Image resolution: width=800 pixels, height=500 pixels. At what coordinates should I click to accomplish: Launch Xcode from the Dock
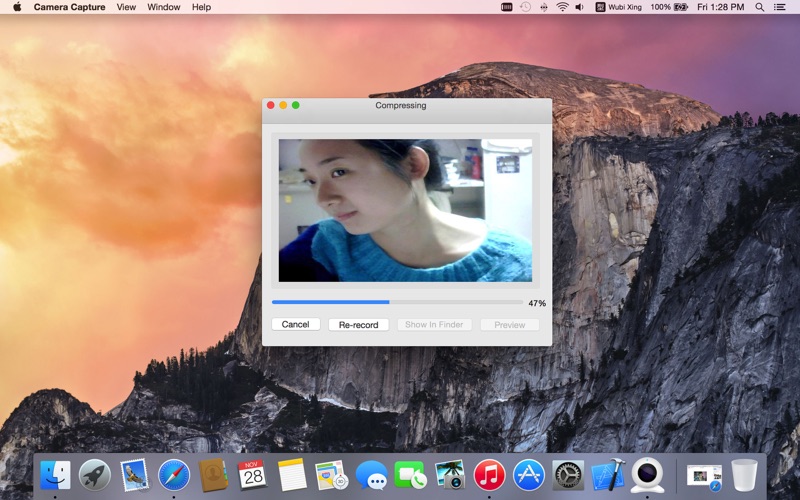point(608,474)
